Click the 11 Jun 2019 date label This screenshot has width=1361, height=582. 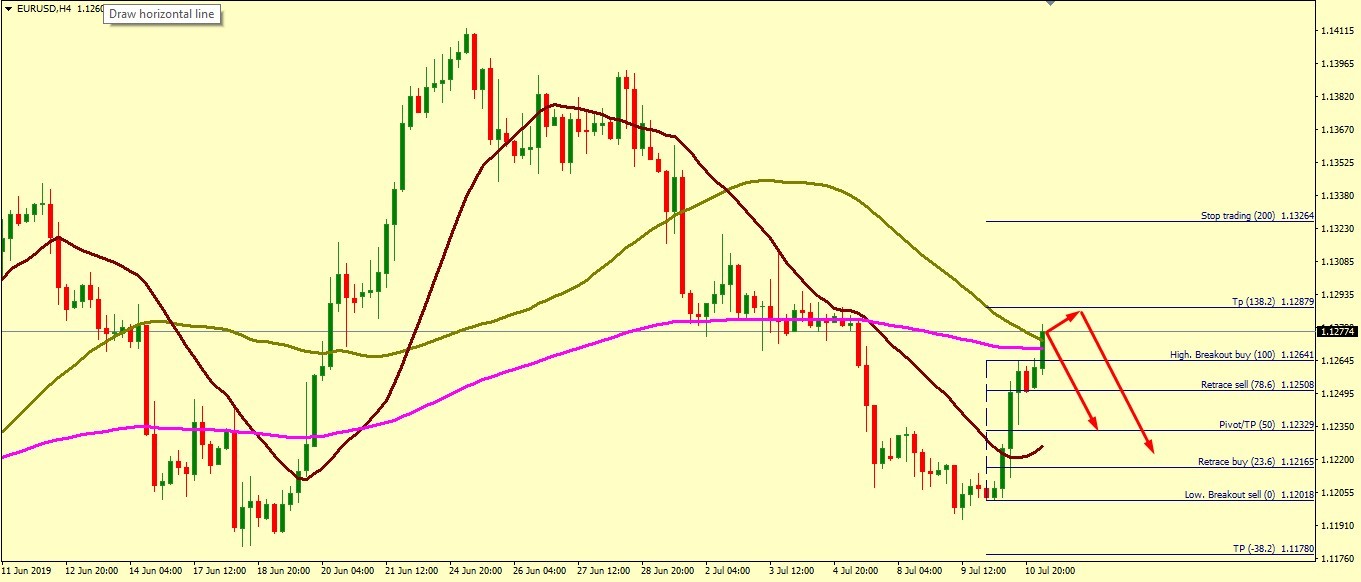pos(29,571)
